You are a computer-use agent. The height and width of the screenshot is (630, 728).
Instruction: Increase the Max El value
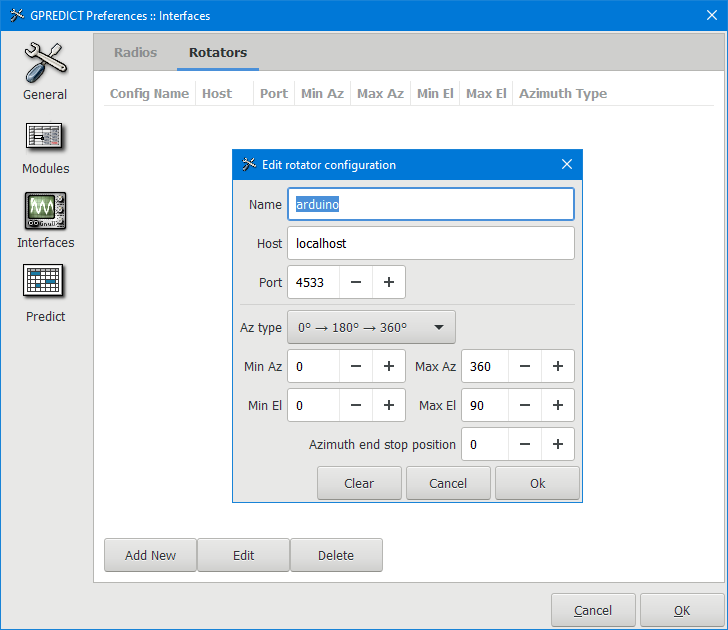[558, 405]
